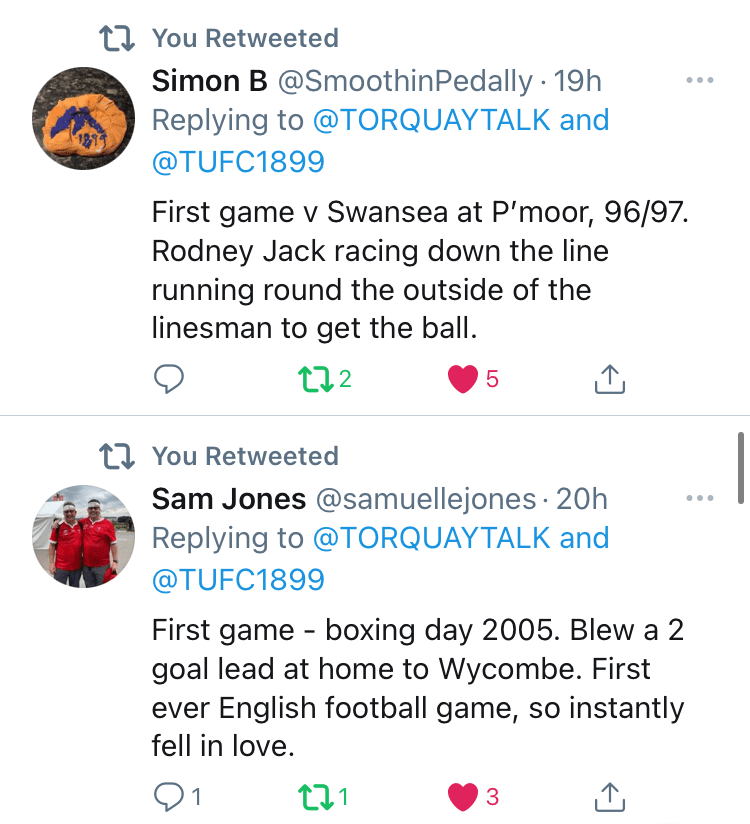This screenshot has height=824, width=750.
Task: Undo retweet on Simon B's tweet
Action: 315,379
